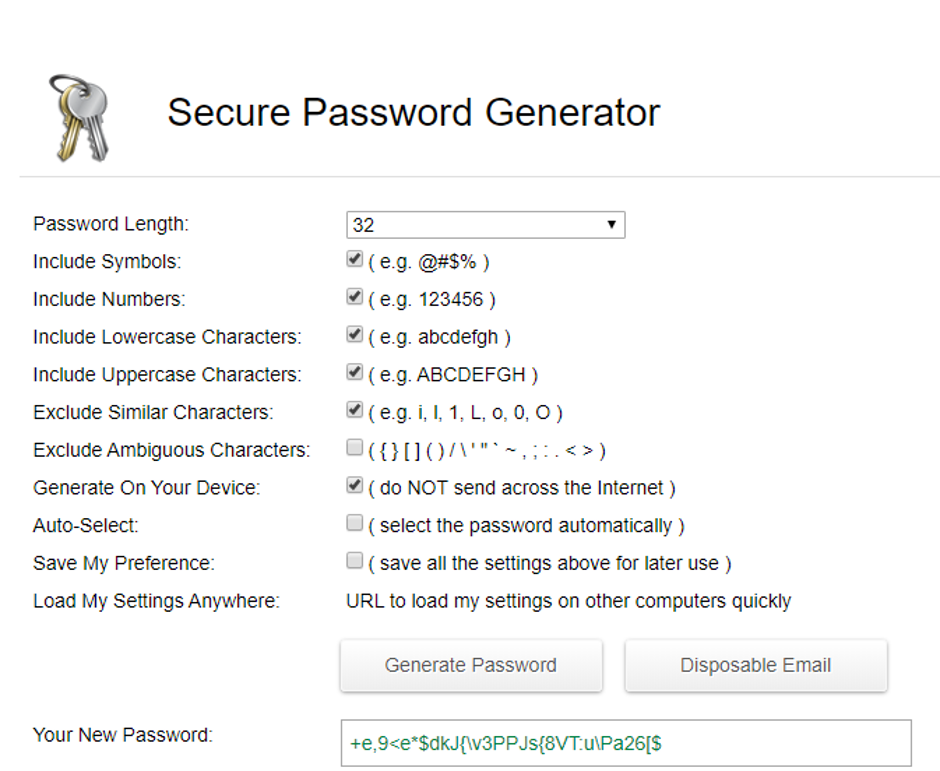Uncheck the Include Symbols checkbox
The image size is (940, 771).
(x=354, y=260)
